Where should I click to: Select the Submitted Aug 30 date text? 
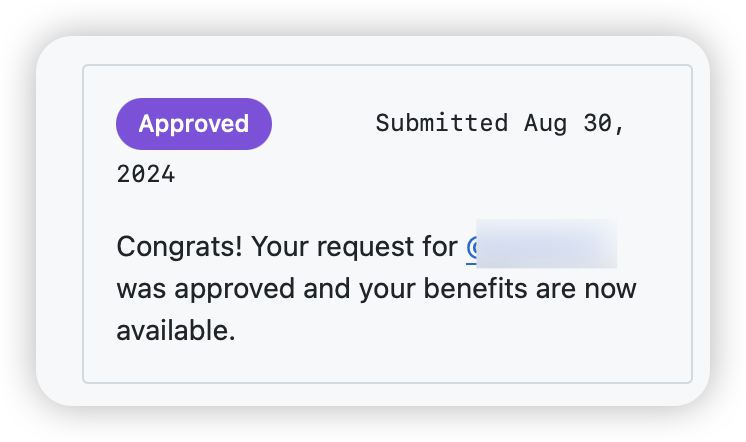pyautogui.click(x=500, y=123)
